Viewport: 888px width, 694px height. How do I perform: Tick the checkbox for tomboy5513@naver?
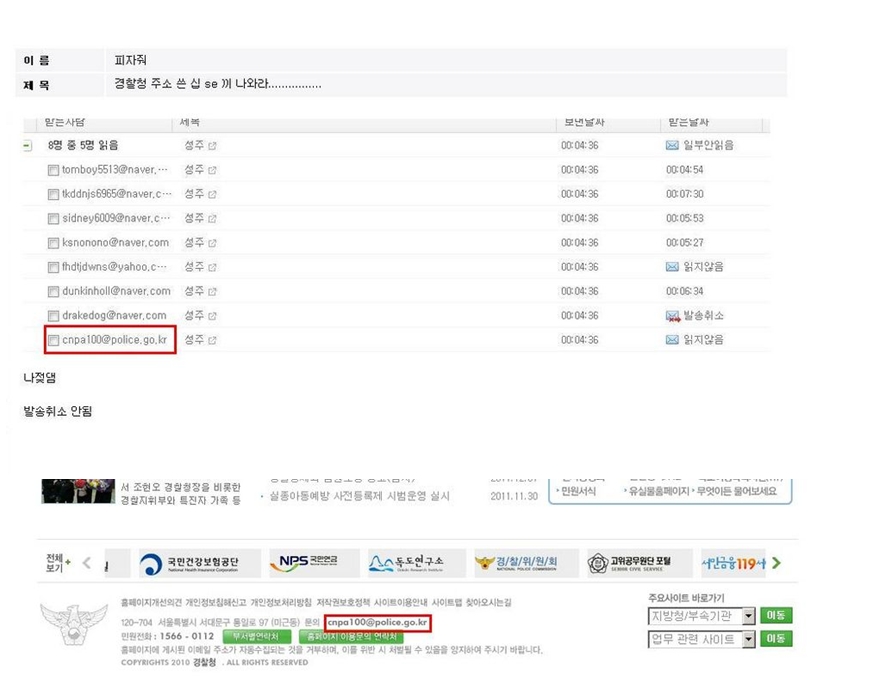[x=53, y=170]
